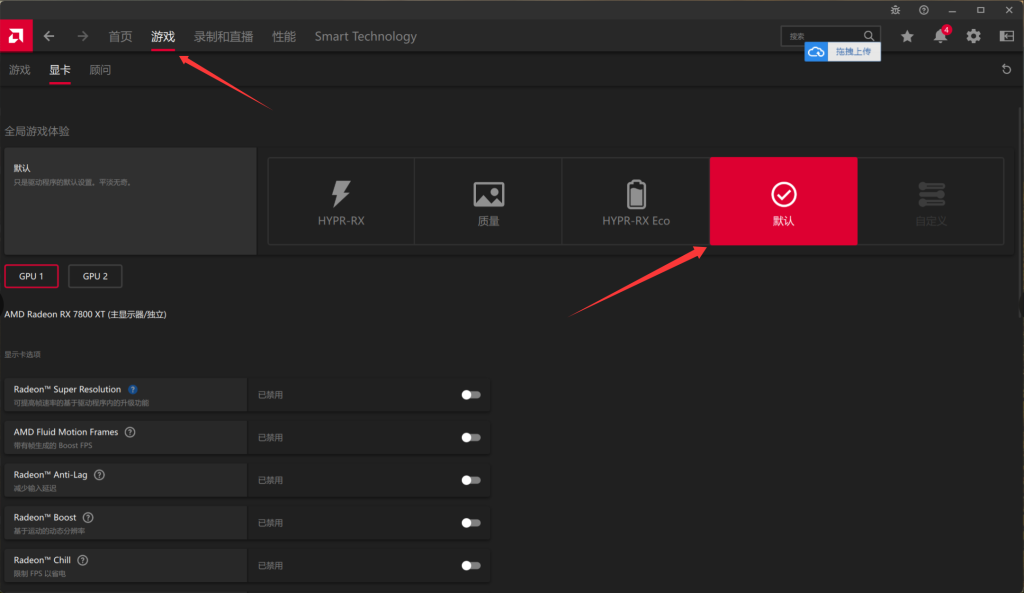Switch to the 显卡 sub-tab

click(x=59, y=70)
